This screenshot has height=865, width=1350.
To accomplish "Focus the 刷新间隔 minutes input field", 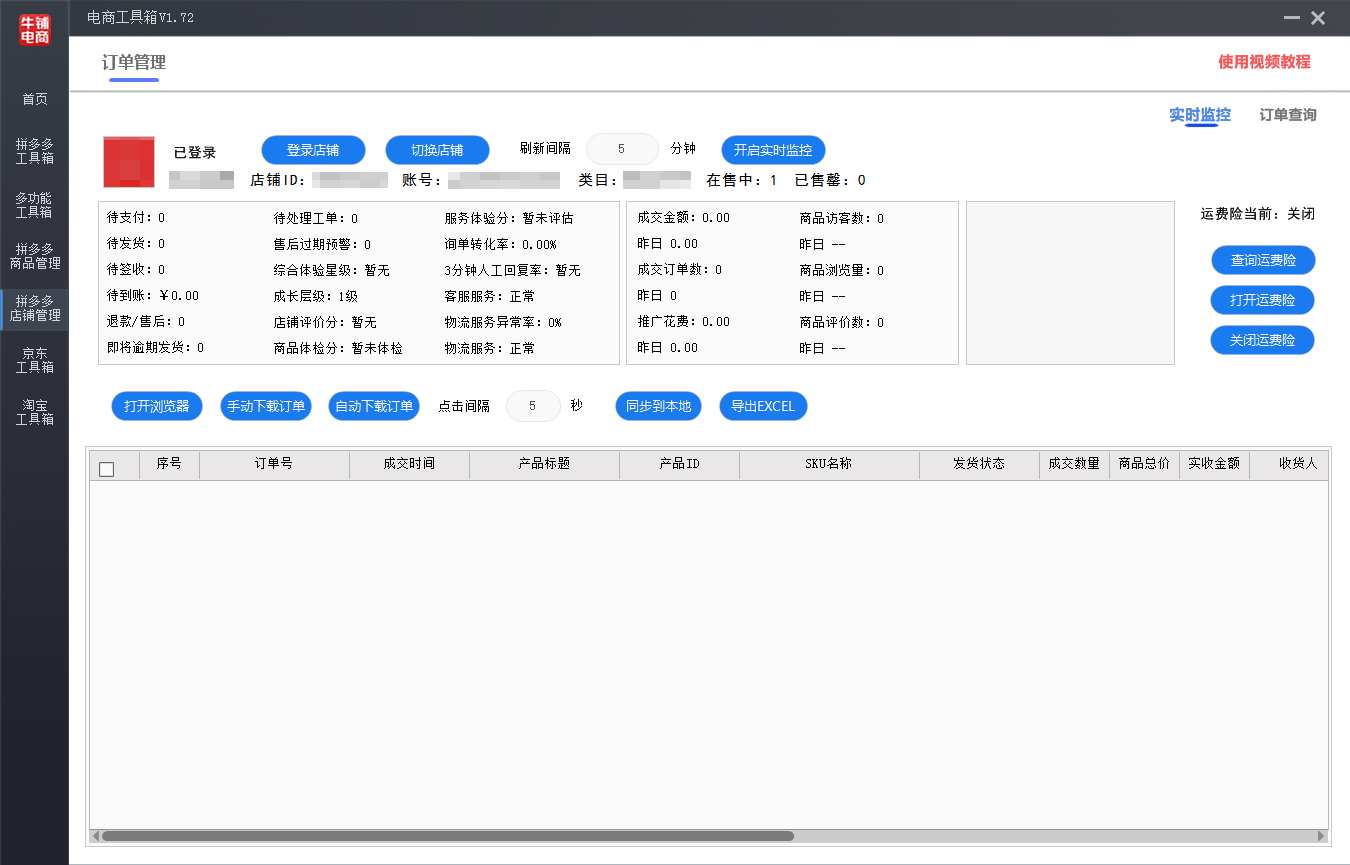I will (x=622, y=149).
